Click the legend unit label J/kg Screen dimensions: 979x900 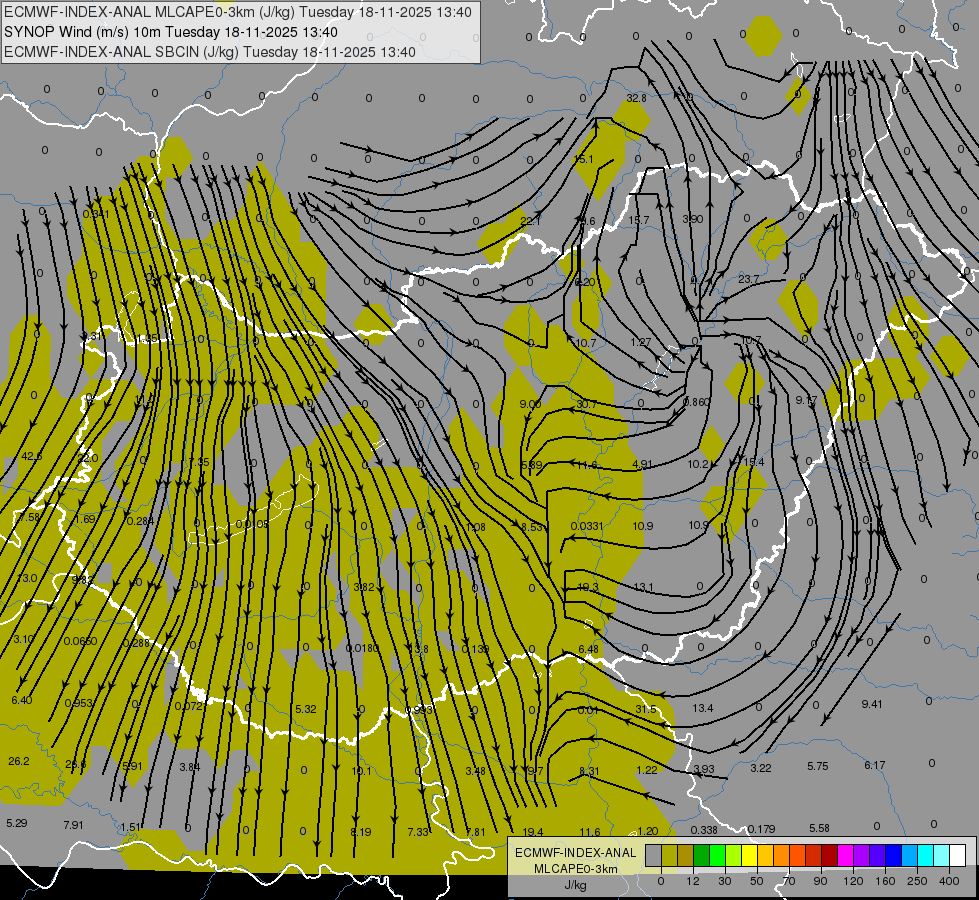point(575,885)
